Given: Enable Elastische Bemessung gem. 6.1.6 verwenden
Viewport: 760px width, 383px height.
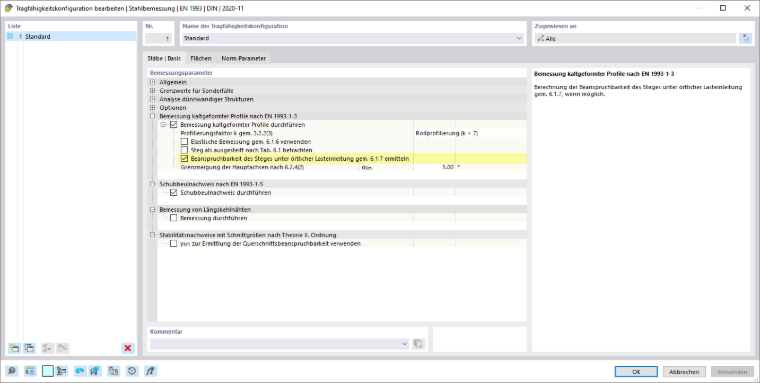Looking at the screenshot, I should tap(184, 142).
